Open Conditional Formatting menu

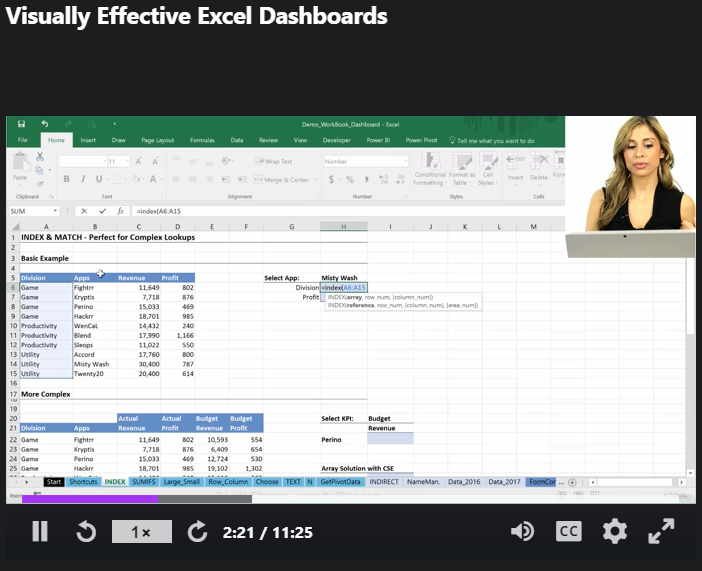tap(430, 169)
